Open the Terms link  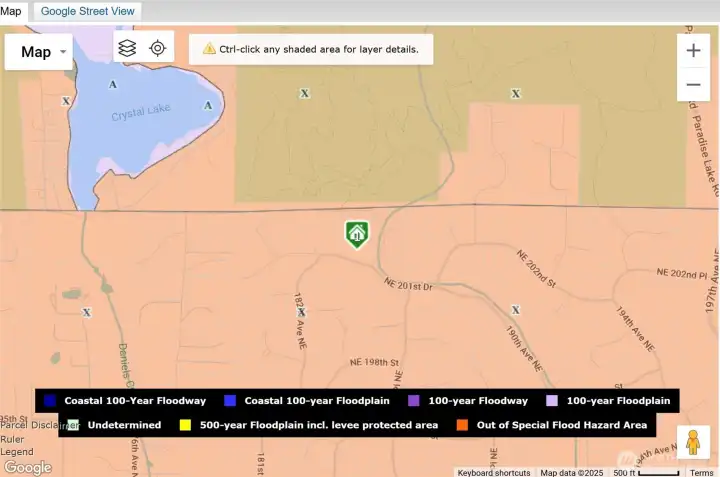pyautogui.click(x=701, y=472)
